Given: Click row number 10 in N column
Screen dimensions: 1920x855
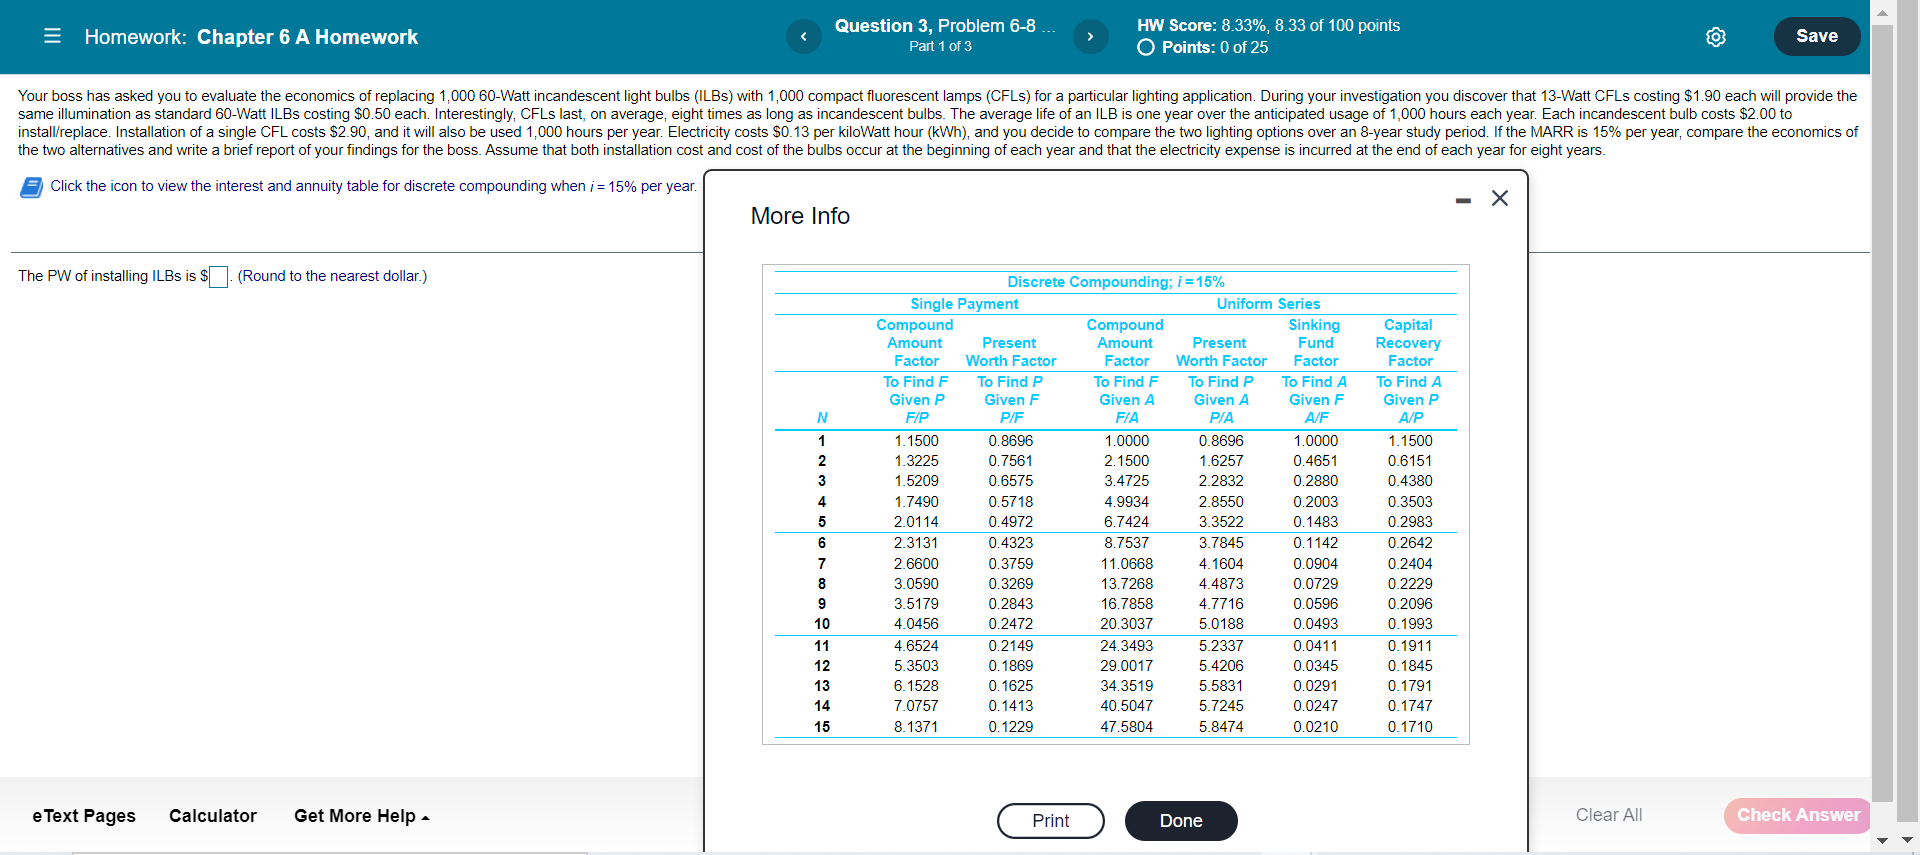Looking at the screenshot, I should coord(822,624).
